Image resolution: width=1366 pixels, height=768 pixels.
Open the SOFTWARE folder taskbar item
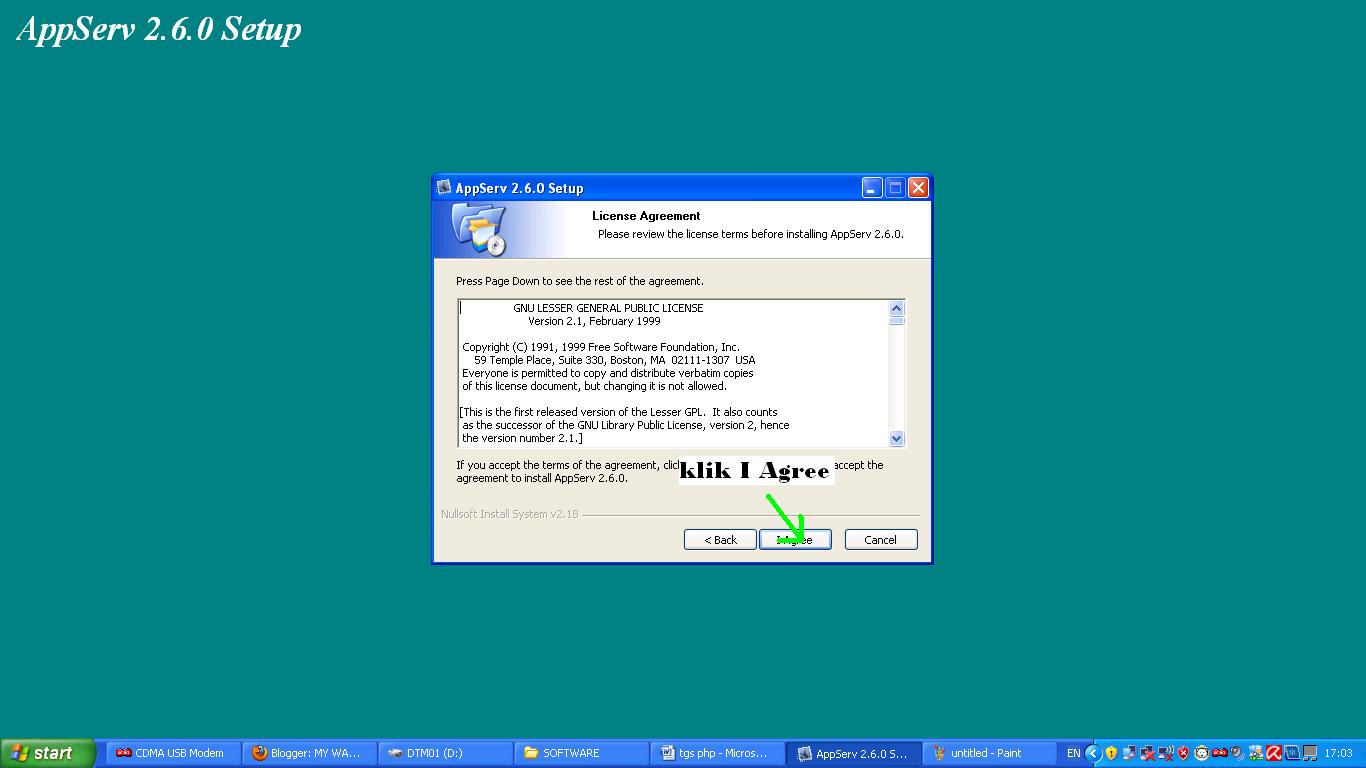coord(581,753)
